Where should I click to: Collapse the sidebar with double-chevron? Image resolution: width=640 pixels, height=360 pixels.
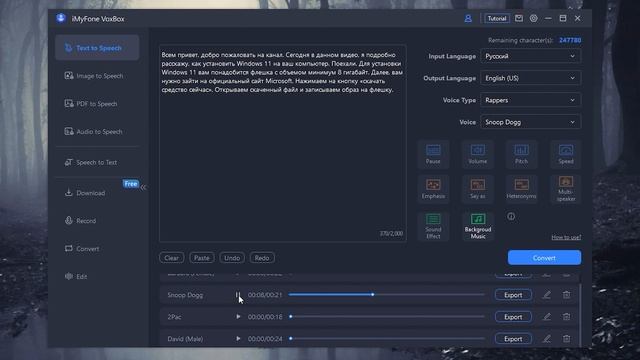(x=143, y=188)
